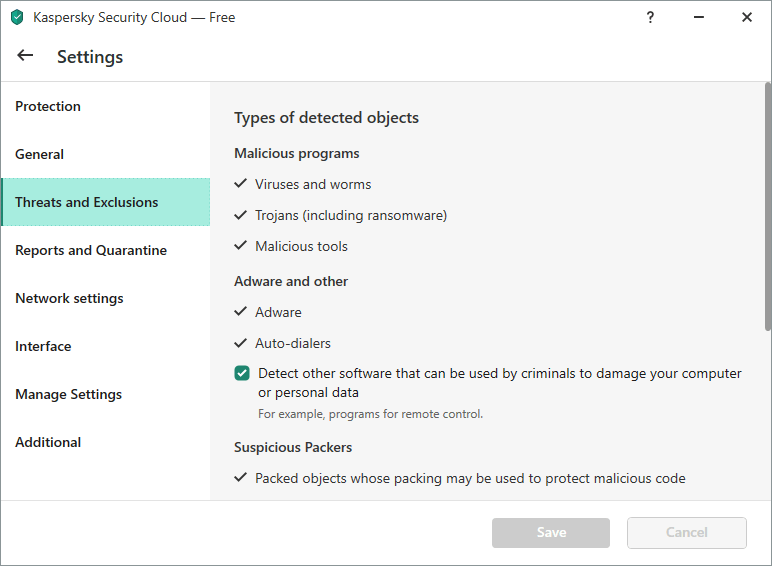Click the 'Adware' item
The height and width of the screenshot is (566, 772).
pyautogui.click(x=278, y=313)
